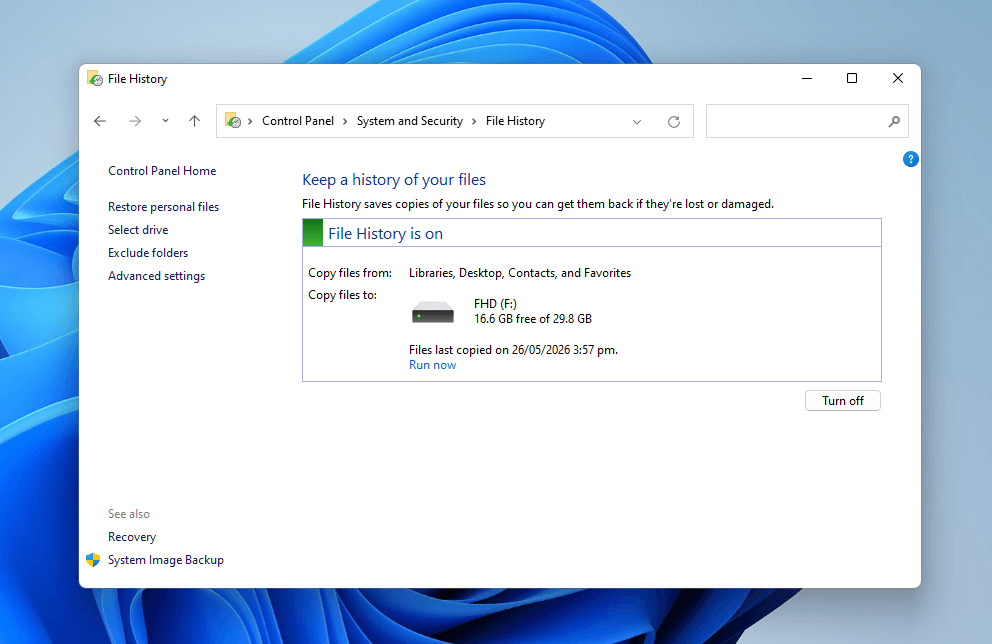This screenshot has height=644, width=992.
Task: Click the search magnifier icon
Action: (894, 121)
